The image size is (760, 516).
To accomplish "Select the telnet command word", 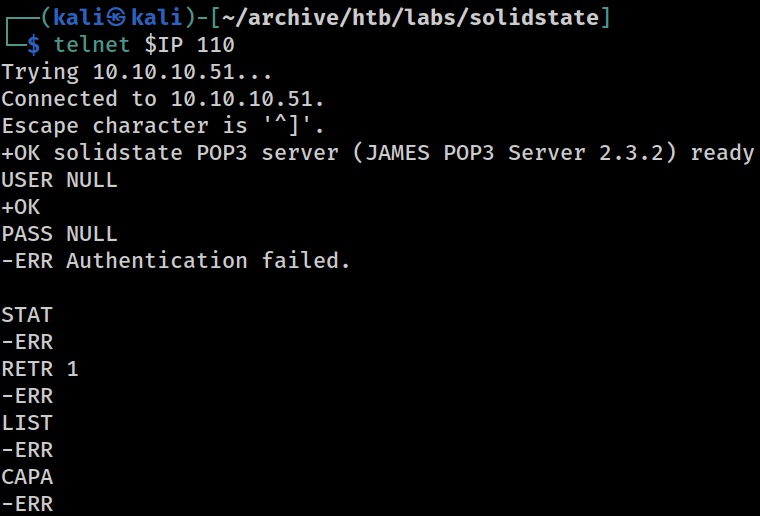I will (92, 45).
